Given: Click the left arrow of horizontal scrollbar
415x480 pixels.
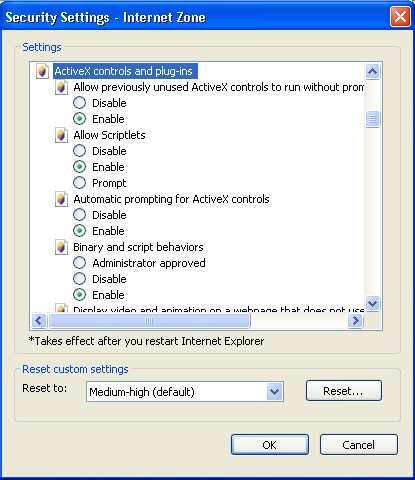Looking at the screenshot, I should pos(39,321).
